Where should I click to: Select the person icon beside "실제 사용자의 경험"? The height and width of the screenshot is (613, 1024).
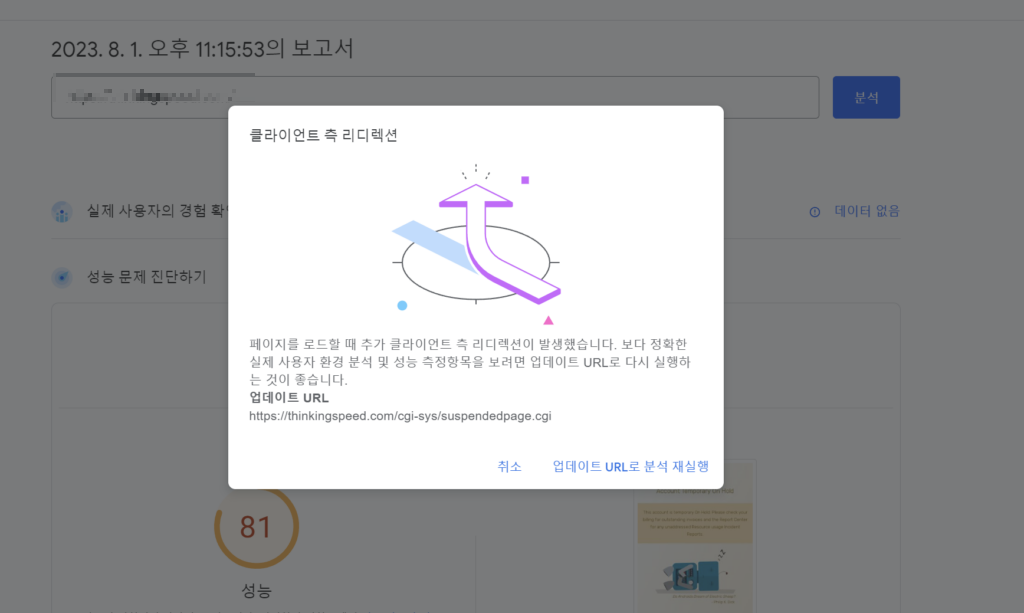point(63,212)
